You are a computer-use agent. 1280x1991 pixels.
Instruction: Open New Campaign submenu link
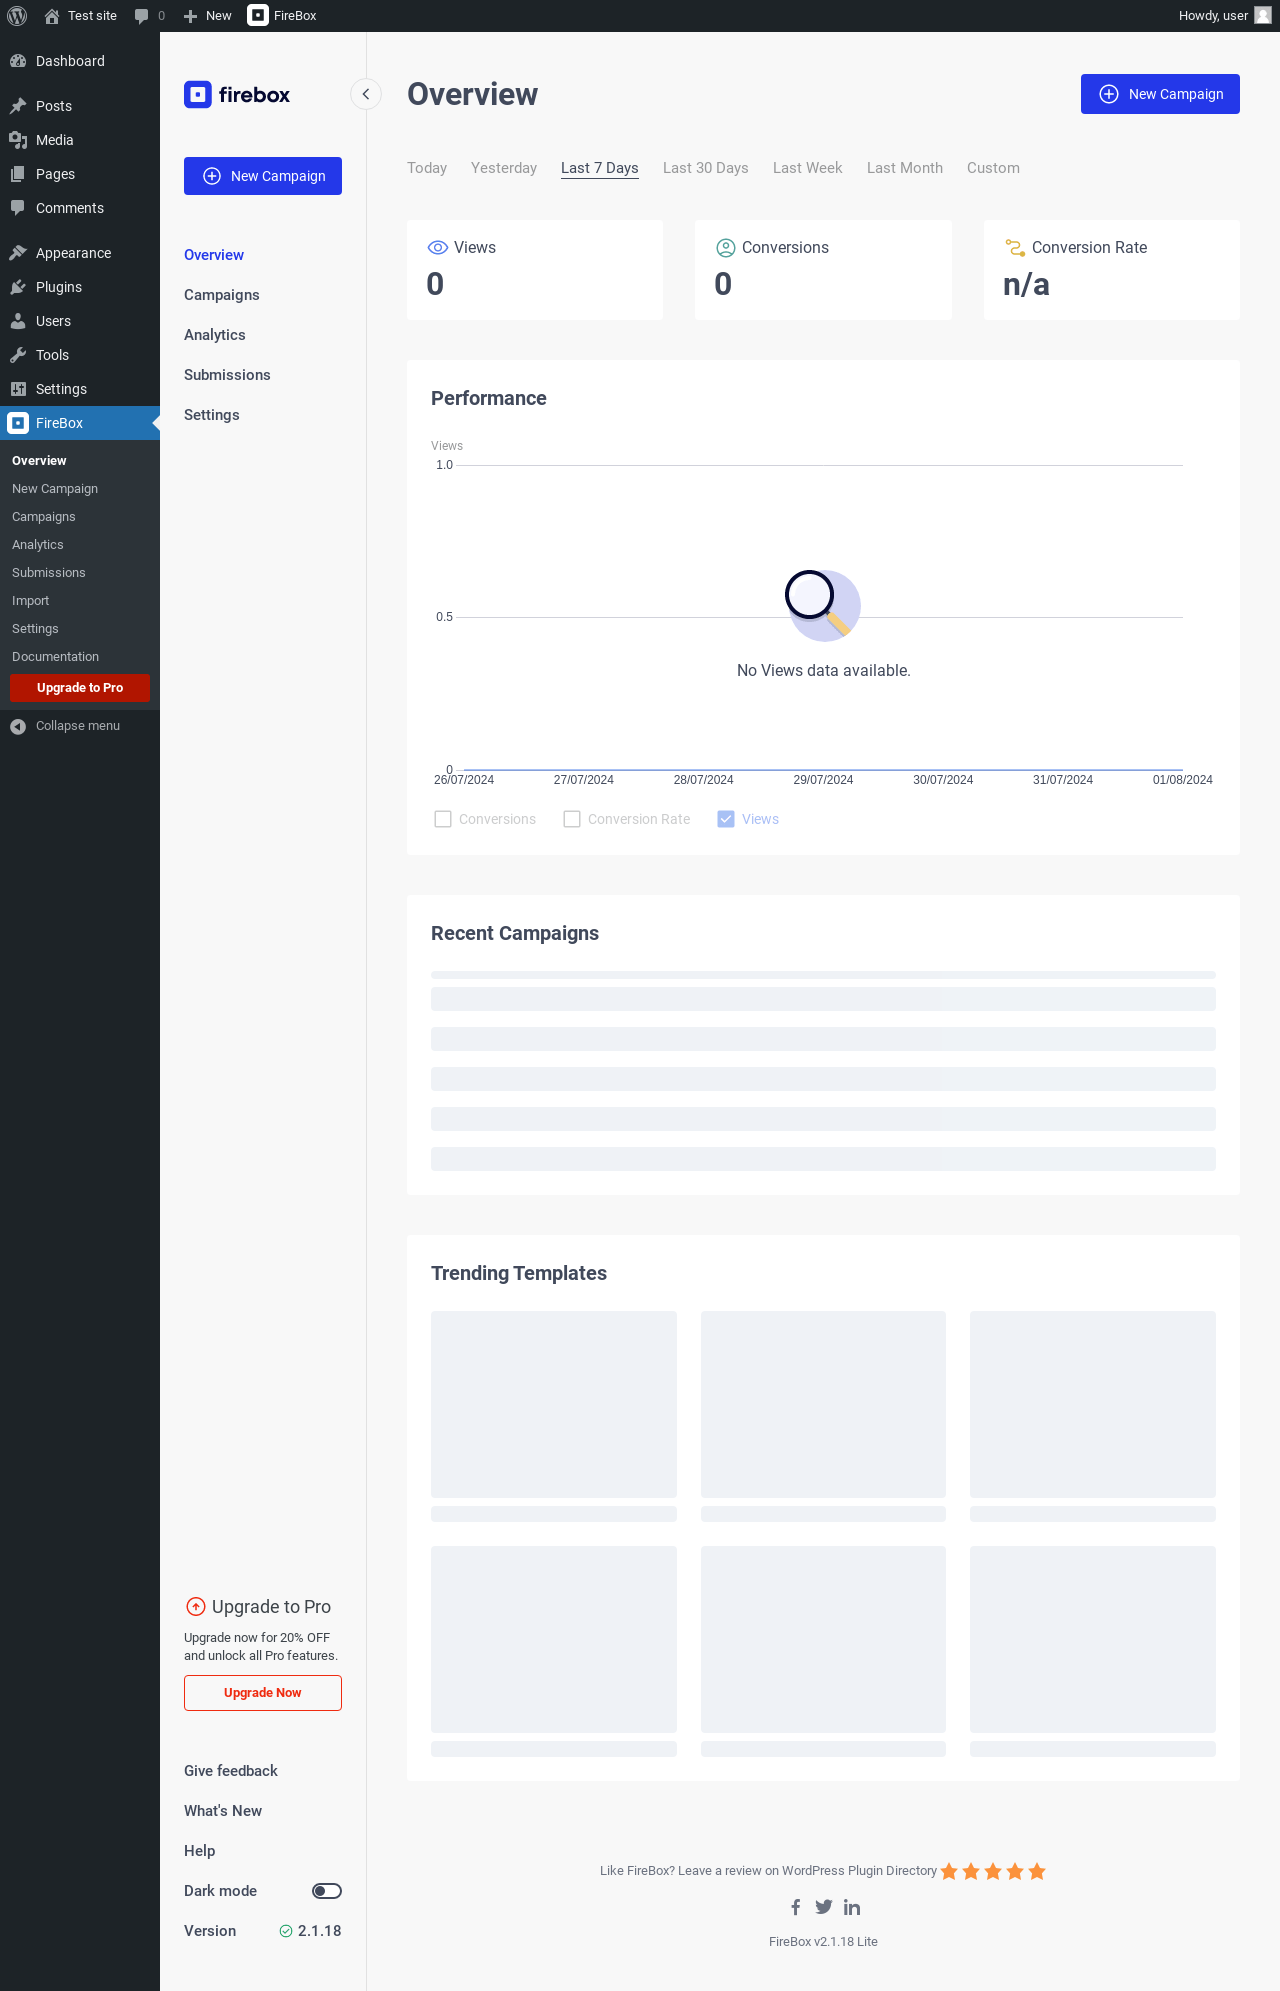[x=55, y=489]
